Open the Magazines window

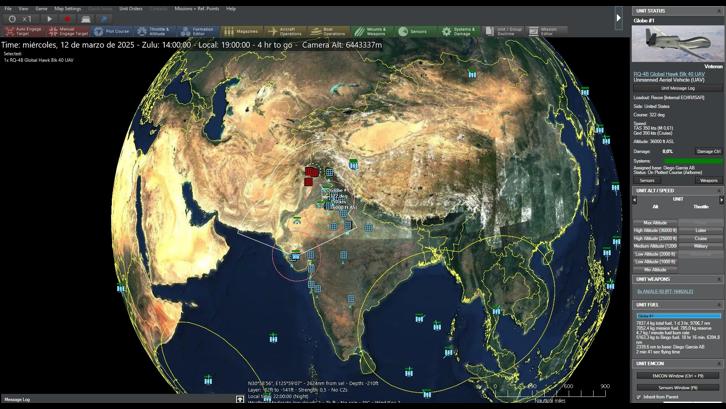coord(241,31)
